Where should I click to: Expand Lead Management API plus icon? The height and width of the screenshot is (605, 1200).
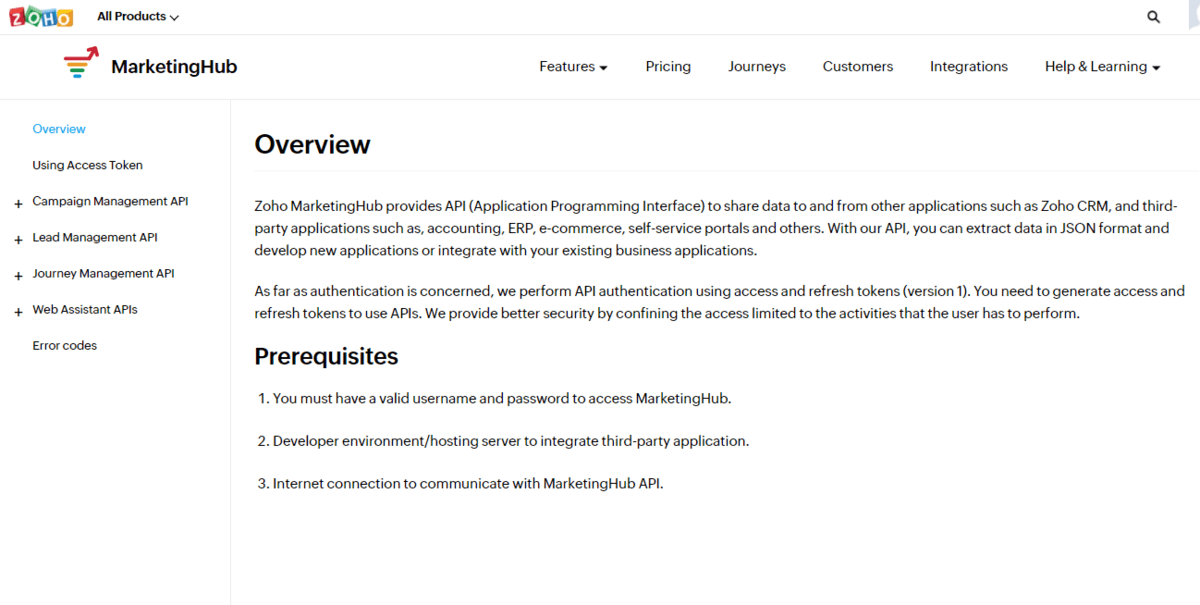(18, 240)
